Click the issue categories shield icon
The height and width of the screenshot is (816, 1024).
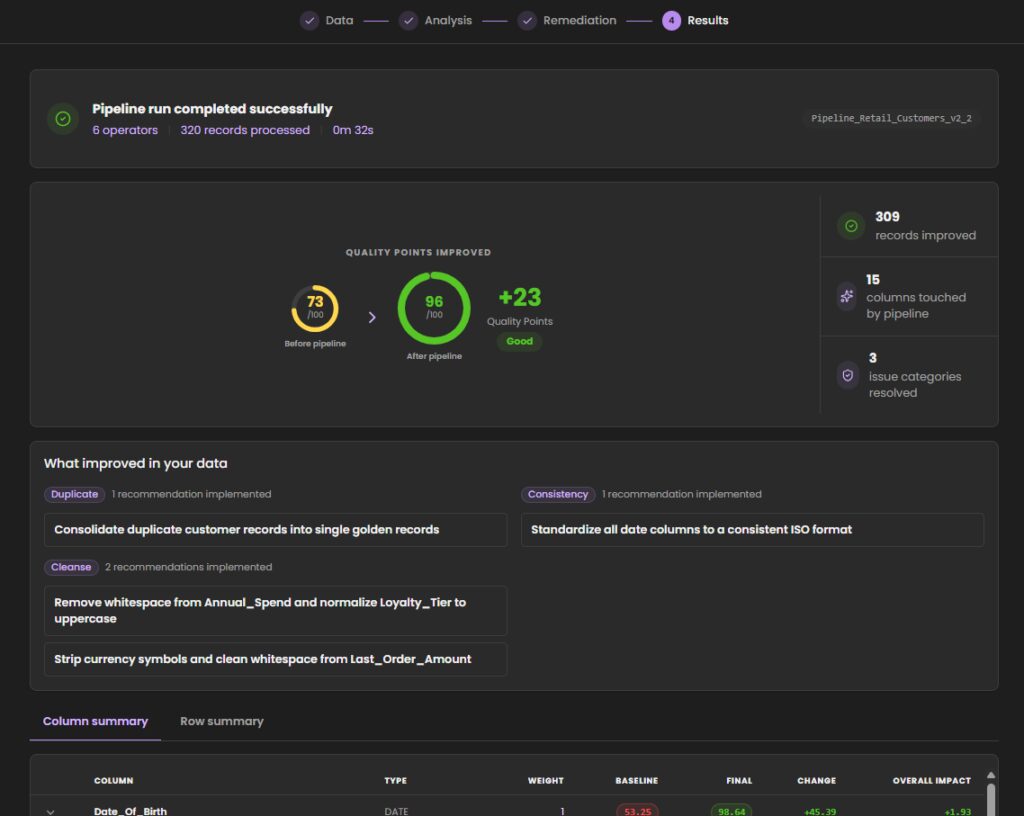(848, 375)
